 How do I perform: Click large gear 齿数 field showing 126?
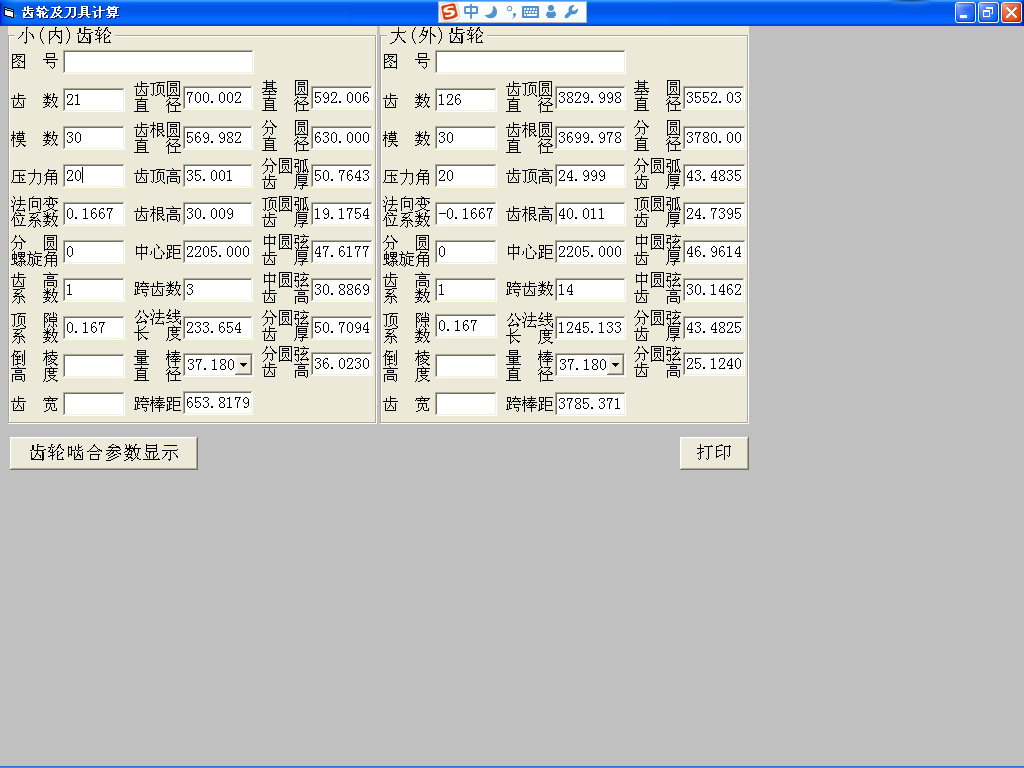(466, 100)
